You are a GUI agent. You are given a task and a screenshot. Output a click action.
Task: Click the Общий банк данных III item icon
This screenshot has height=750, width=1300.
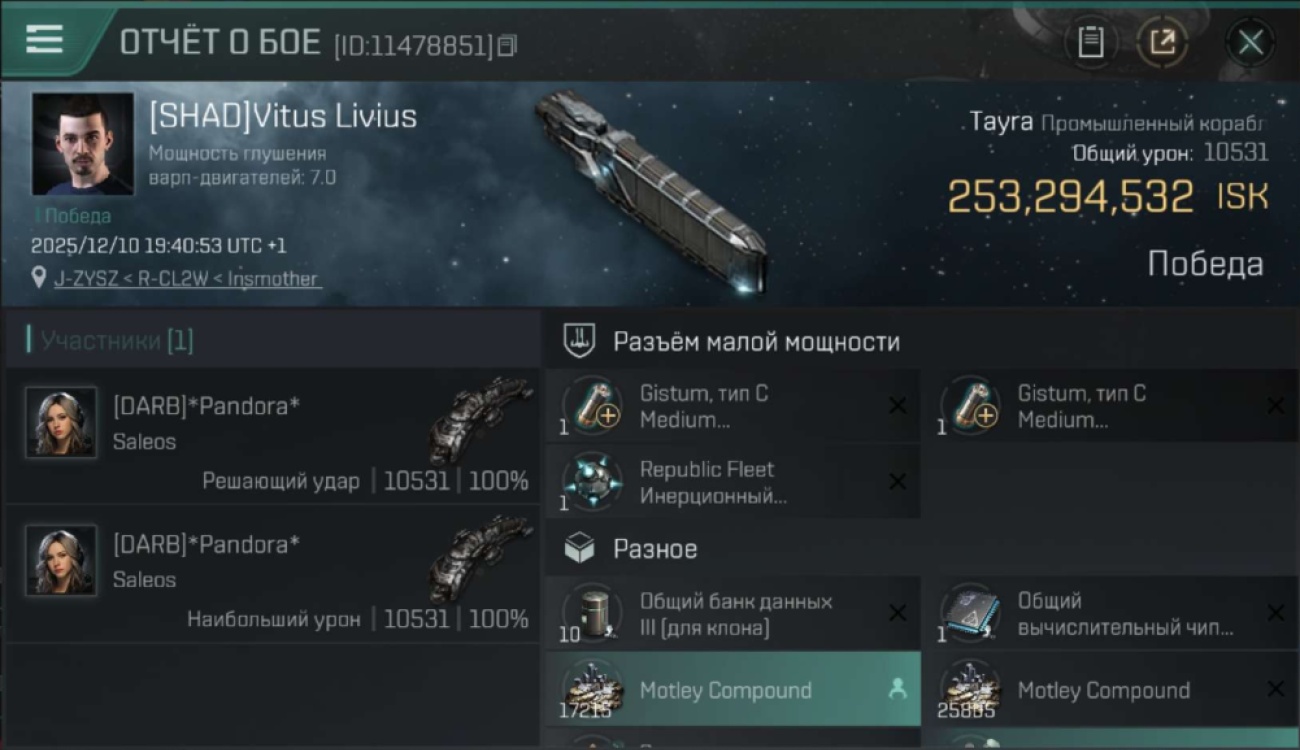[x=592, y=613]
